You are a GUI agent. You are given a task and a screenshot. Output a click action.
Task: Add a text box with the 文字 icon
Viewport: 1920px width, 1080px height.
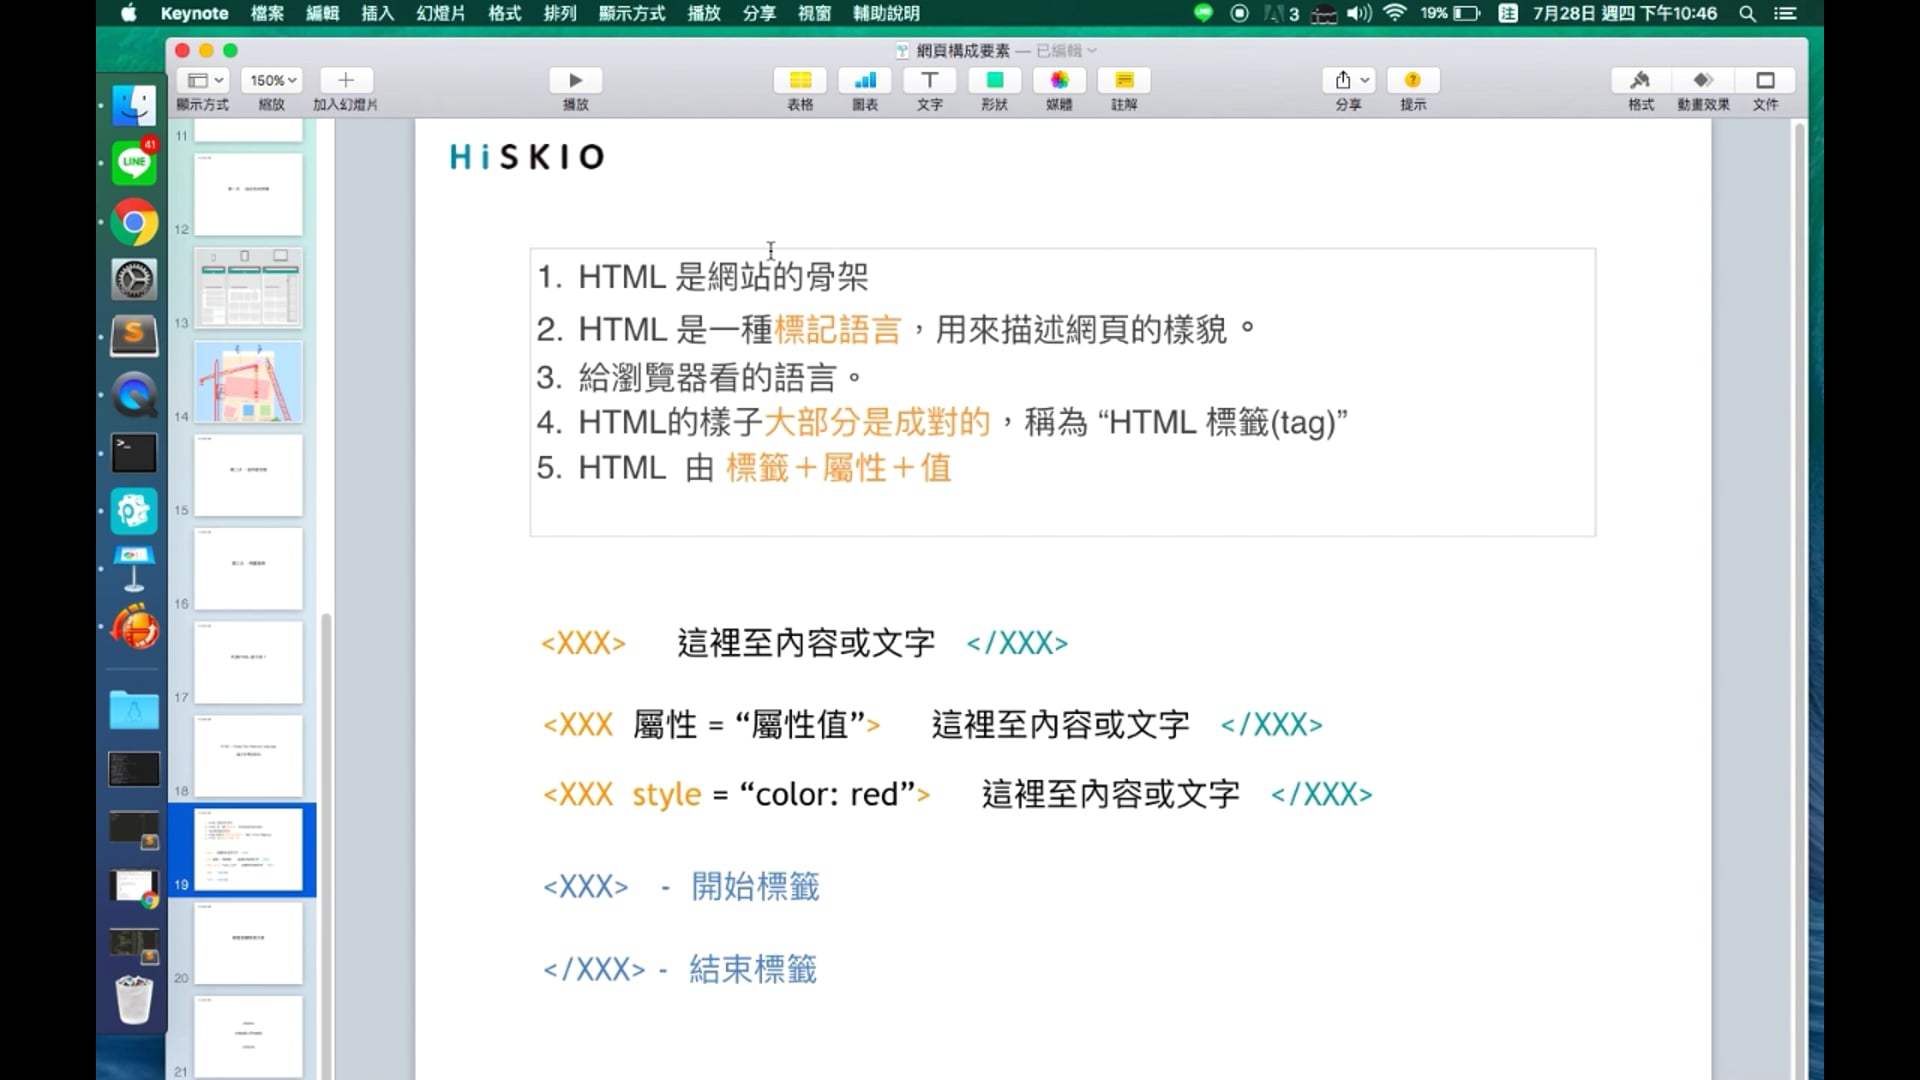pos(929,80)
